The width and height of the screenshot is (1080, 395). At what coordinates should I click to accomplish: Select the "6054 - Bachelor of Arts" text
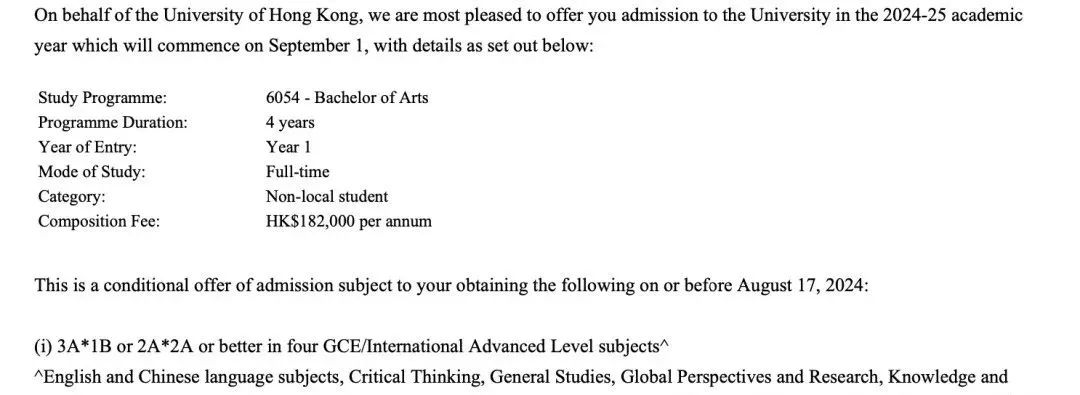pyautogui.click(x=347, y=98)
